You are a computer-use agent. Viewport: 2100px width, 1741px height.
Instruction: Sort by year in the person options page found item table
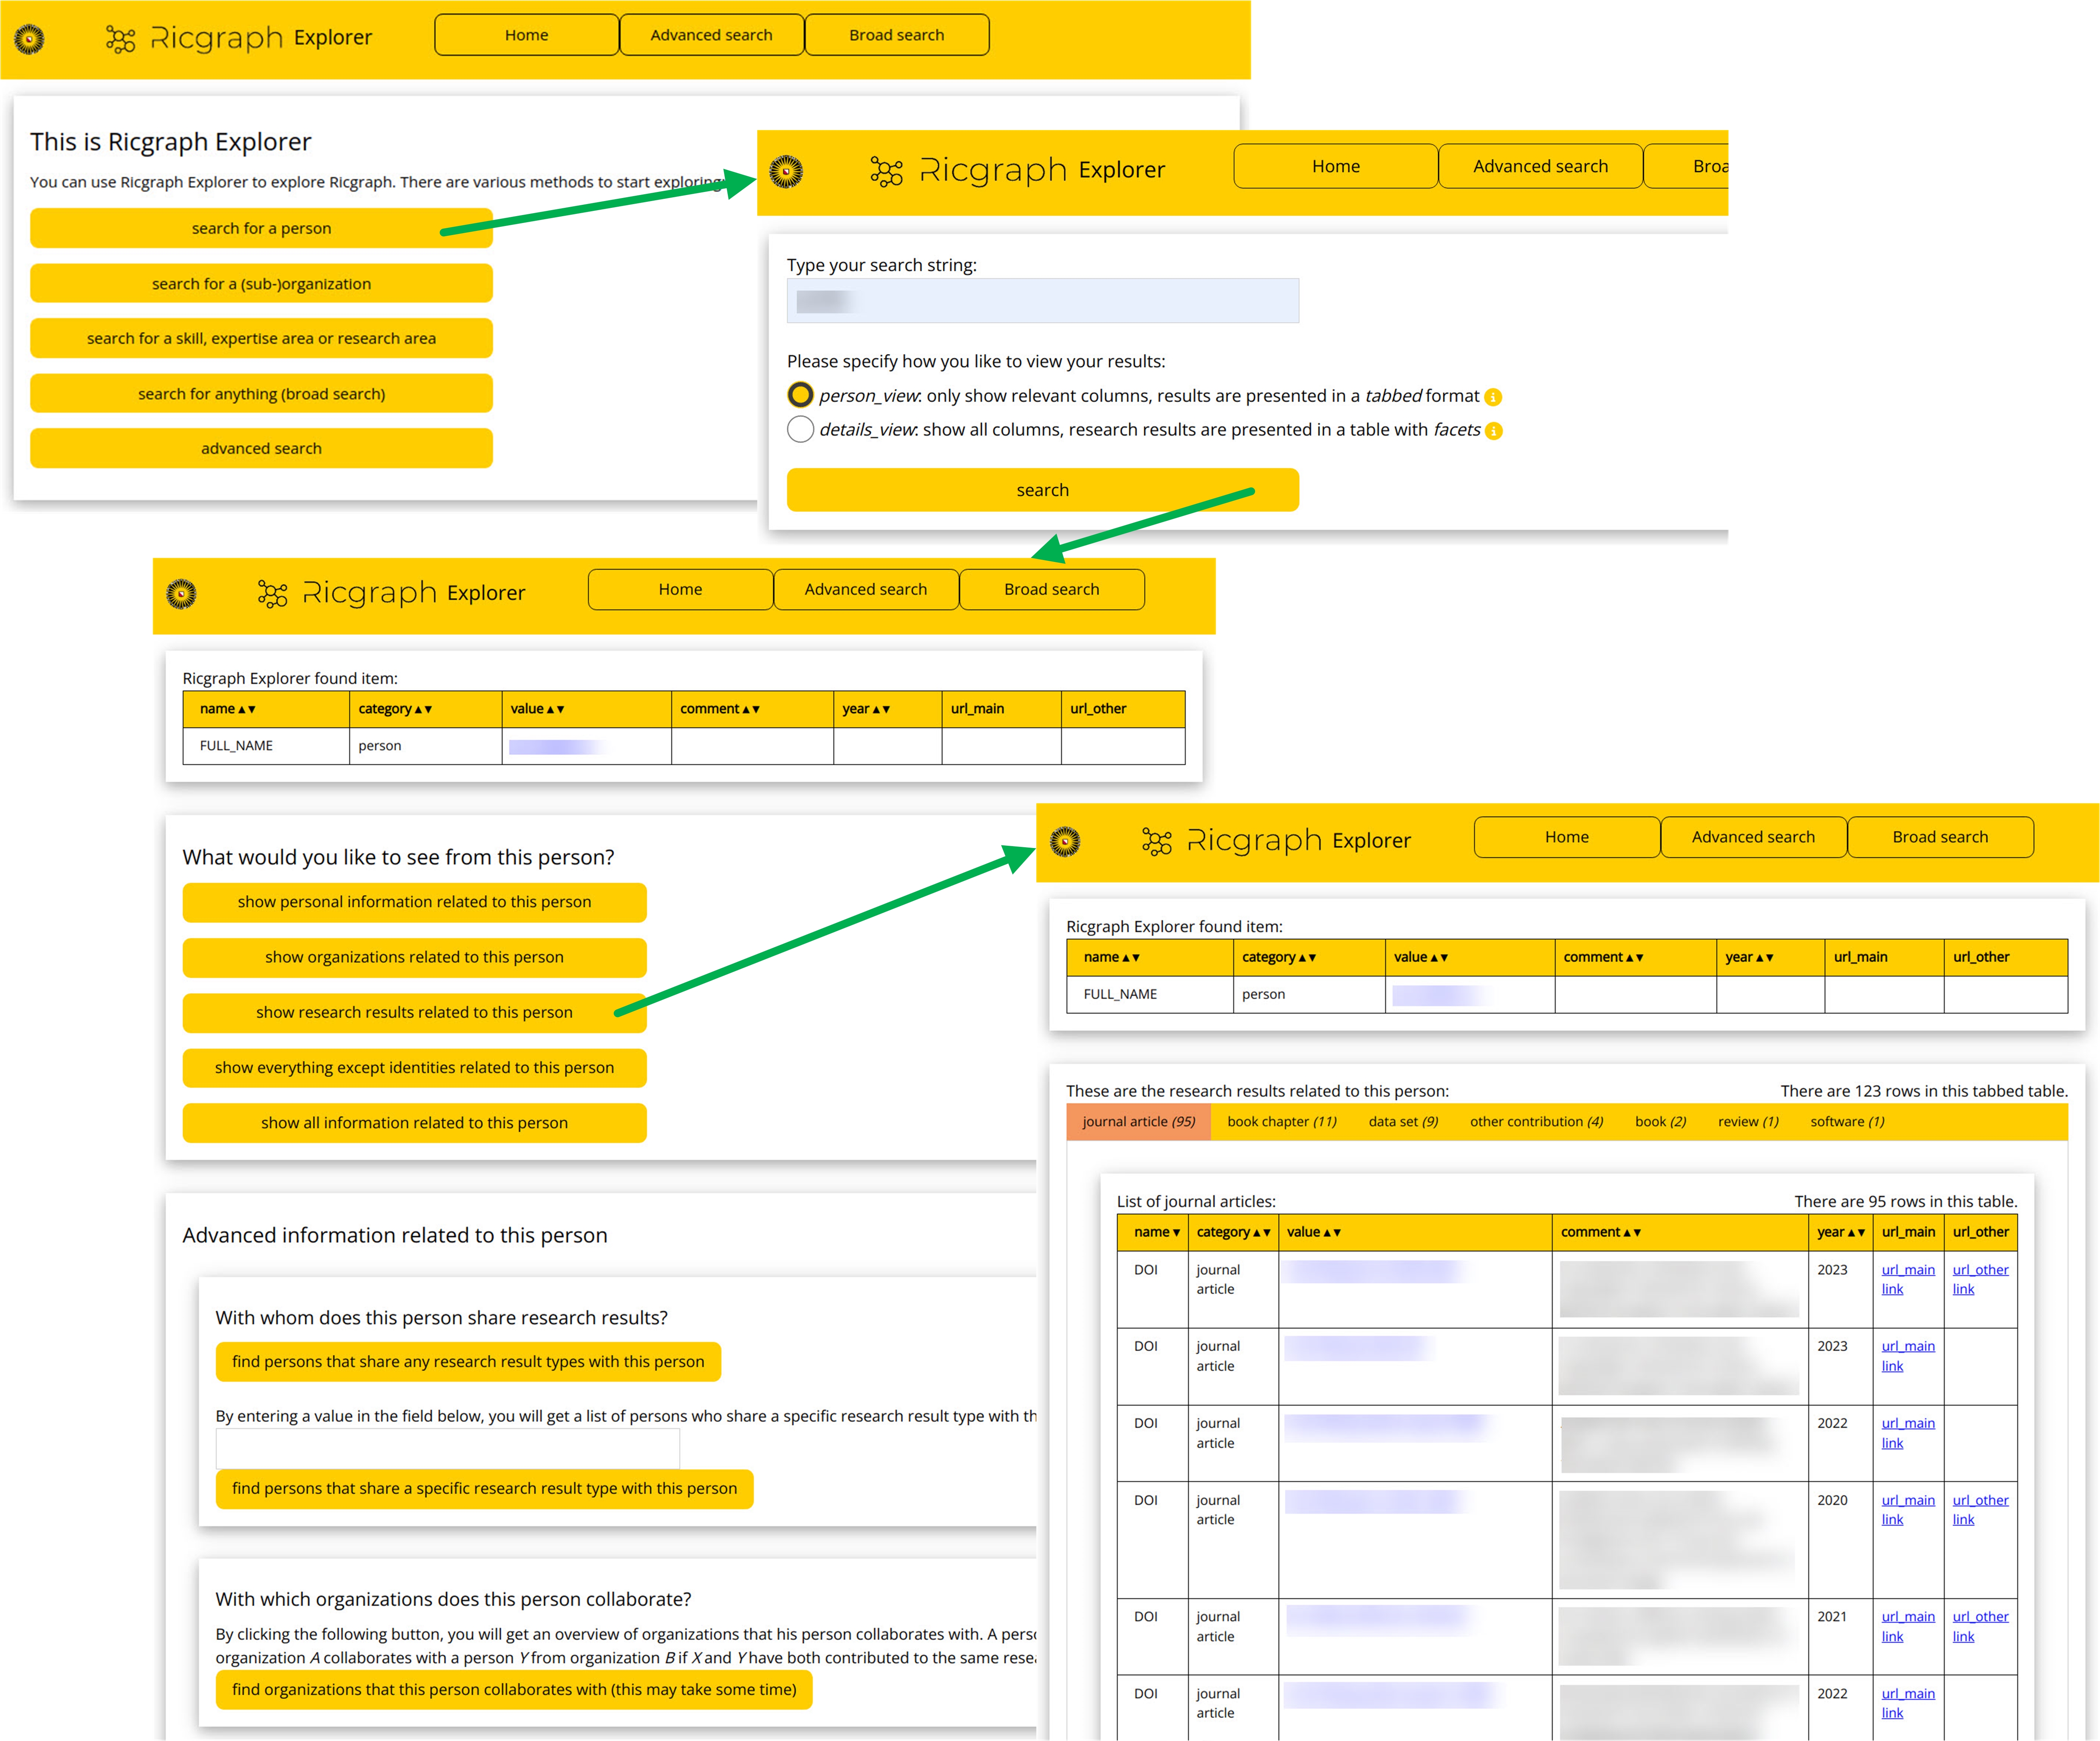click(x=866, y=709)
